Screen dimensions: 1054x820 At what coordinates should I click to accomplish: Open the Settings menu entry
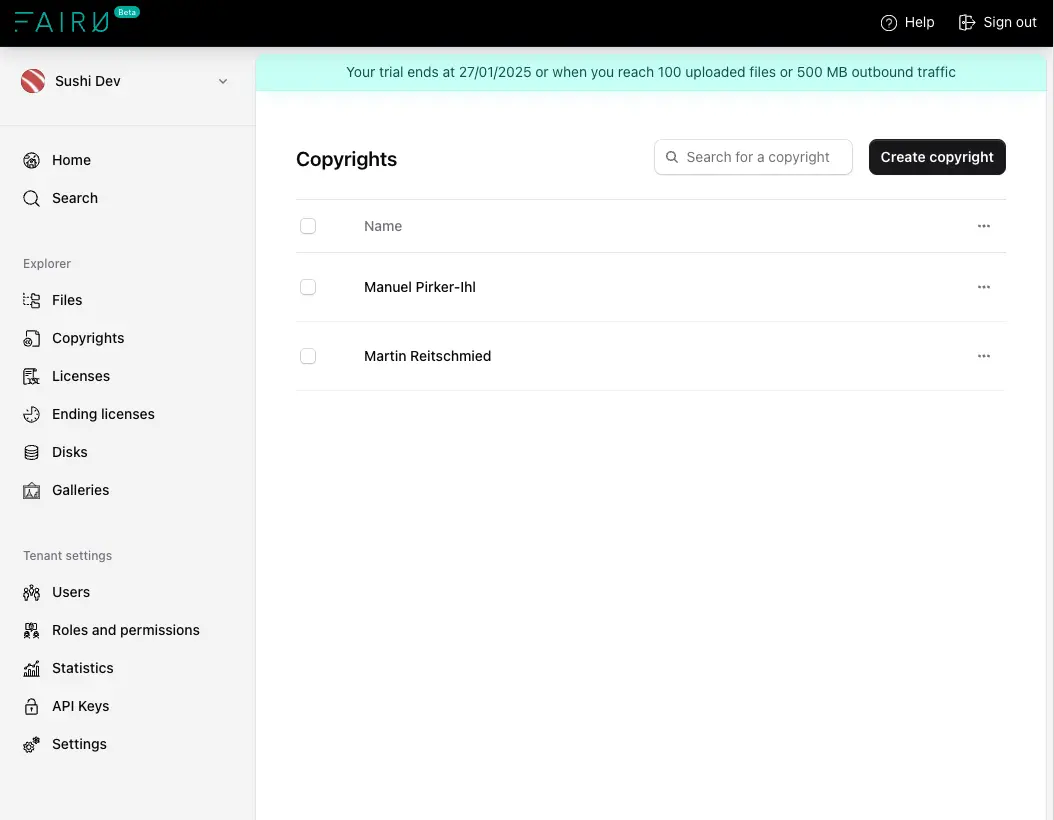click(79, 744)
